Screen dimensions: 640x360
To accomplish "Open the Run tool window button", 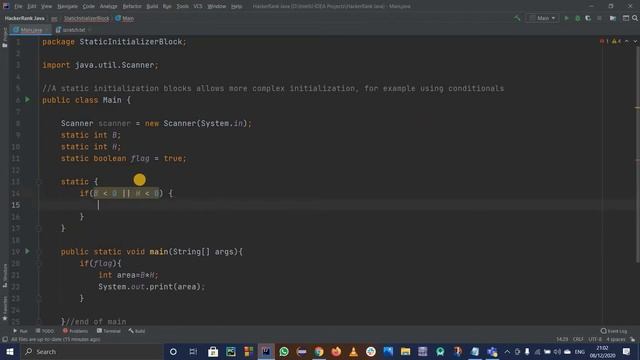I will pos(20,331).
